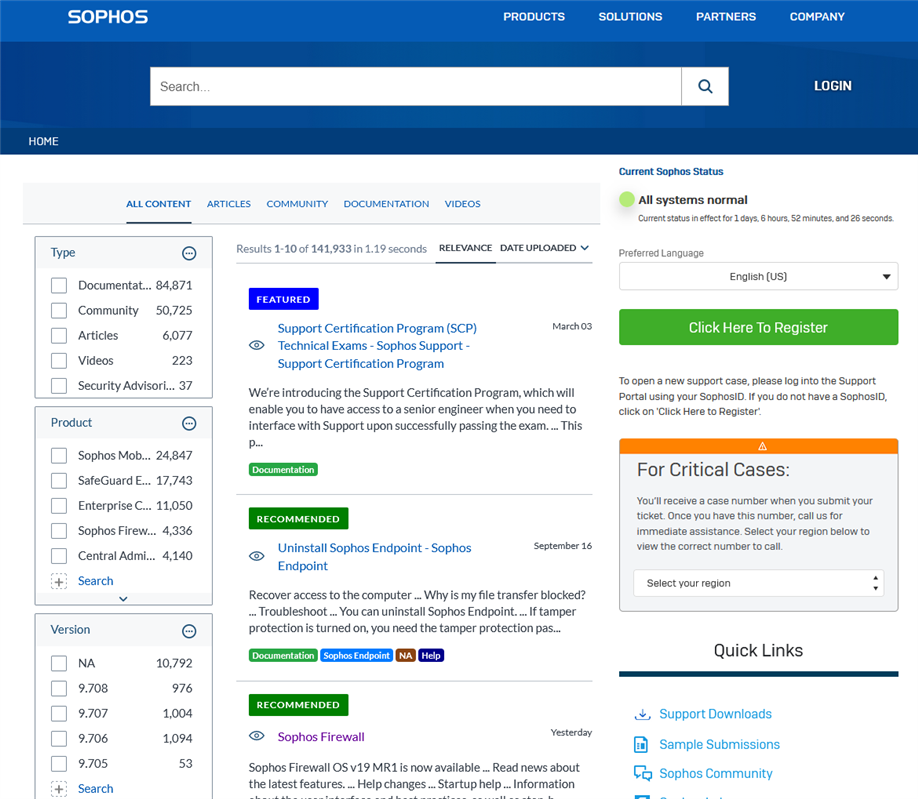Check the 9.707 version checkbox

59,714
